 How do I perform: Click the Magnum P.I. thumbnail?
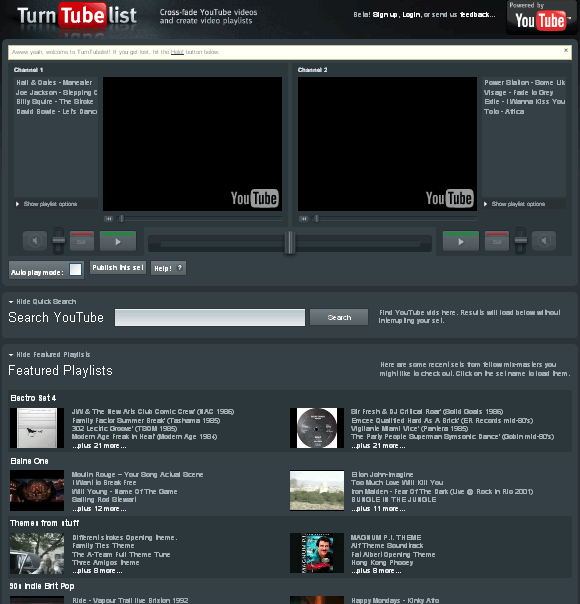coord(317,553)
